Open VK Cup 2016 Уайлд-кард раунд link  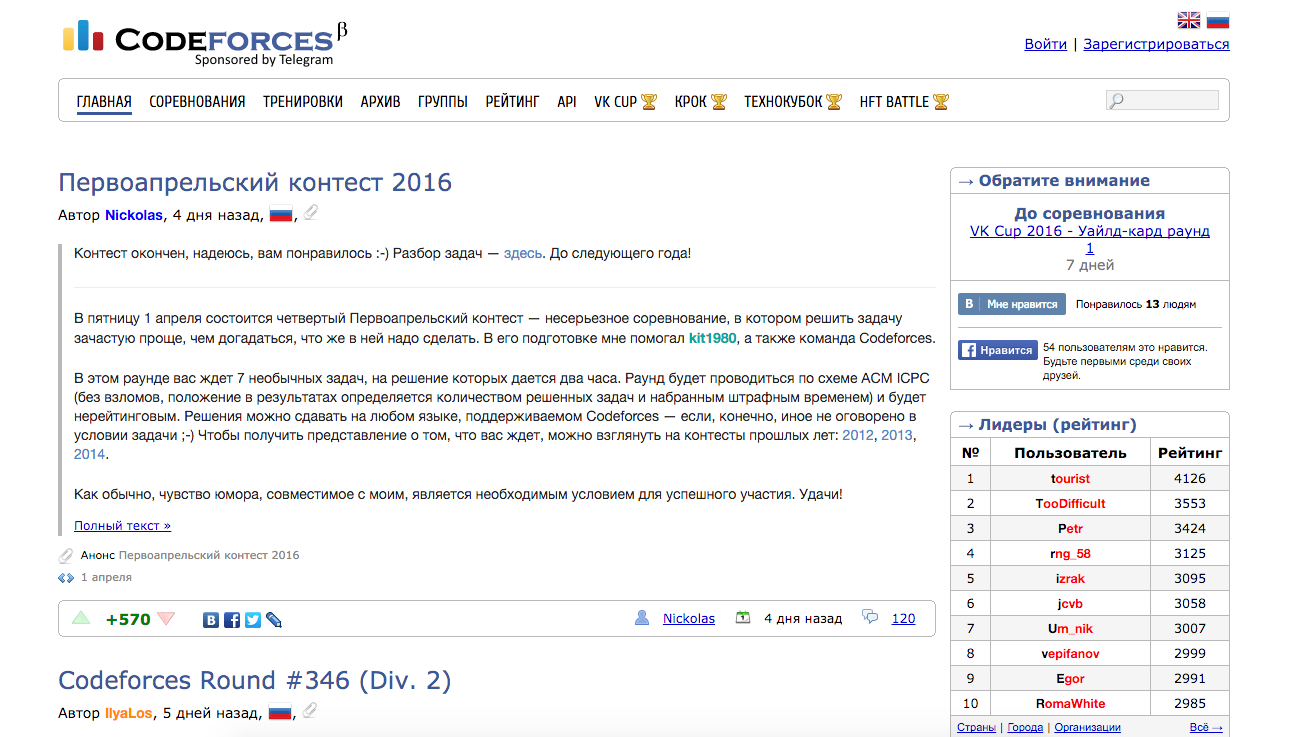(1090, 239)
